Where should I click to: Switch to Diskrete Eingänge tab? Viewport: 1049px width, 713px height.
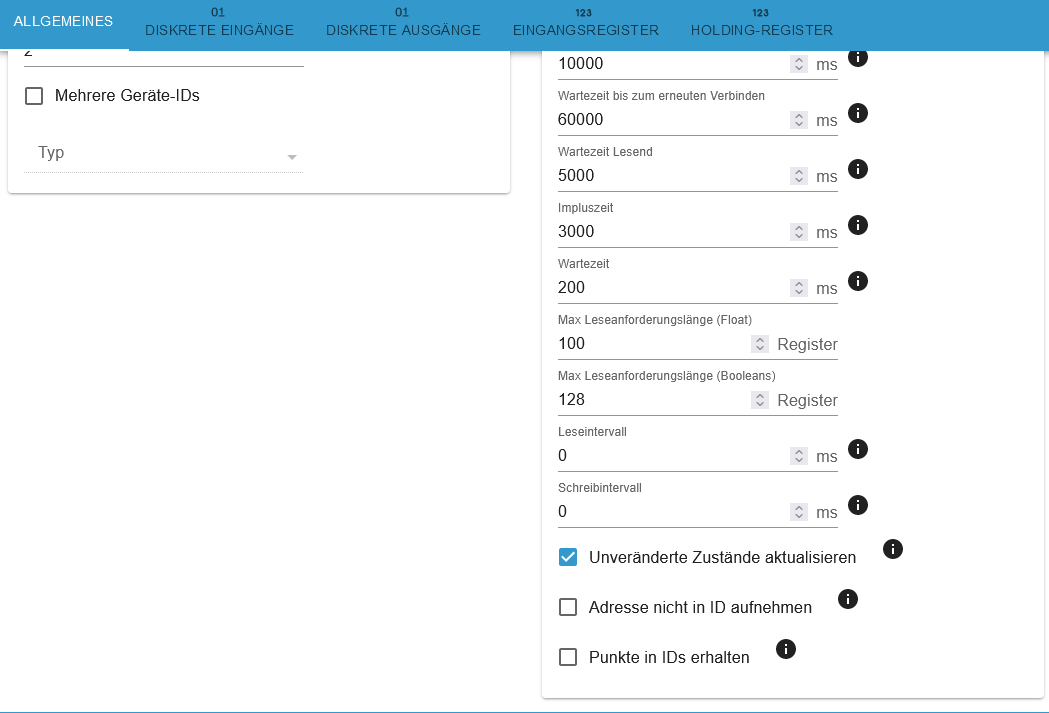pos(219,23)
